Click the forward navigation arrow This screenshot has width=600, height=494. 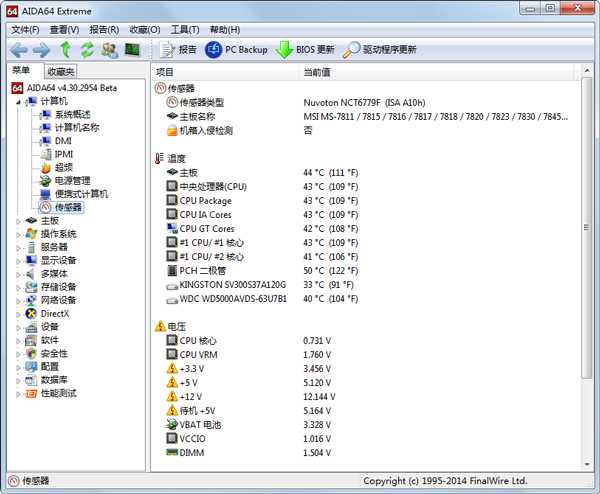coord(41,50)
